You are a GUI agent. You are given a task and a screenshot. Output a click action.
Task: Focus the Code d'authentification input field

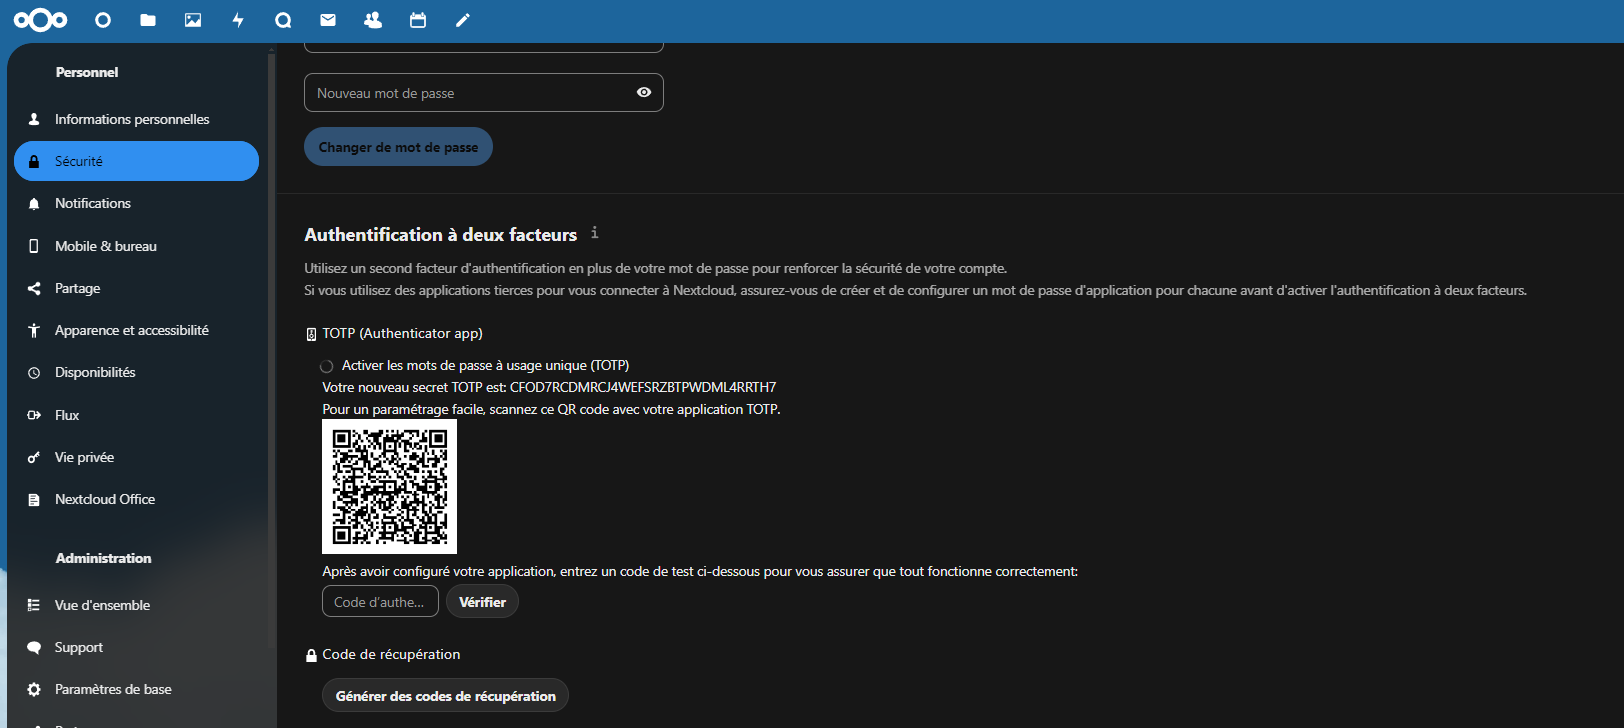[x=380, y=602]
